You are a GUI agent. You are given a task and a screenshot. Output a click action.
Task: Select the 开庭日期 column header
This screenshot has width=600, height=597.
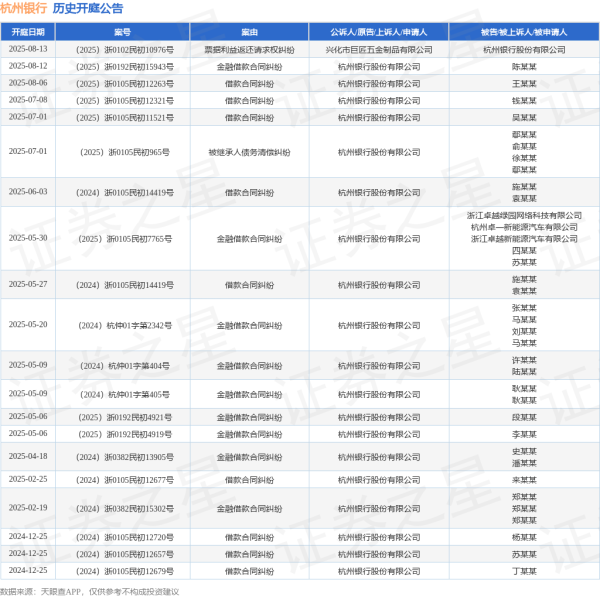pos(27,32)
